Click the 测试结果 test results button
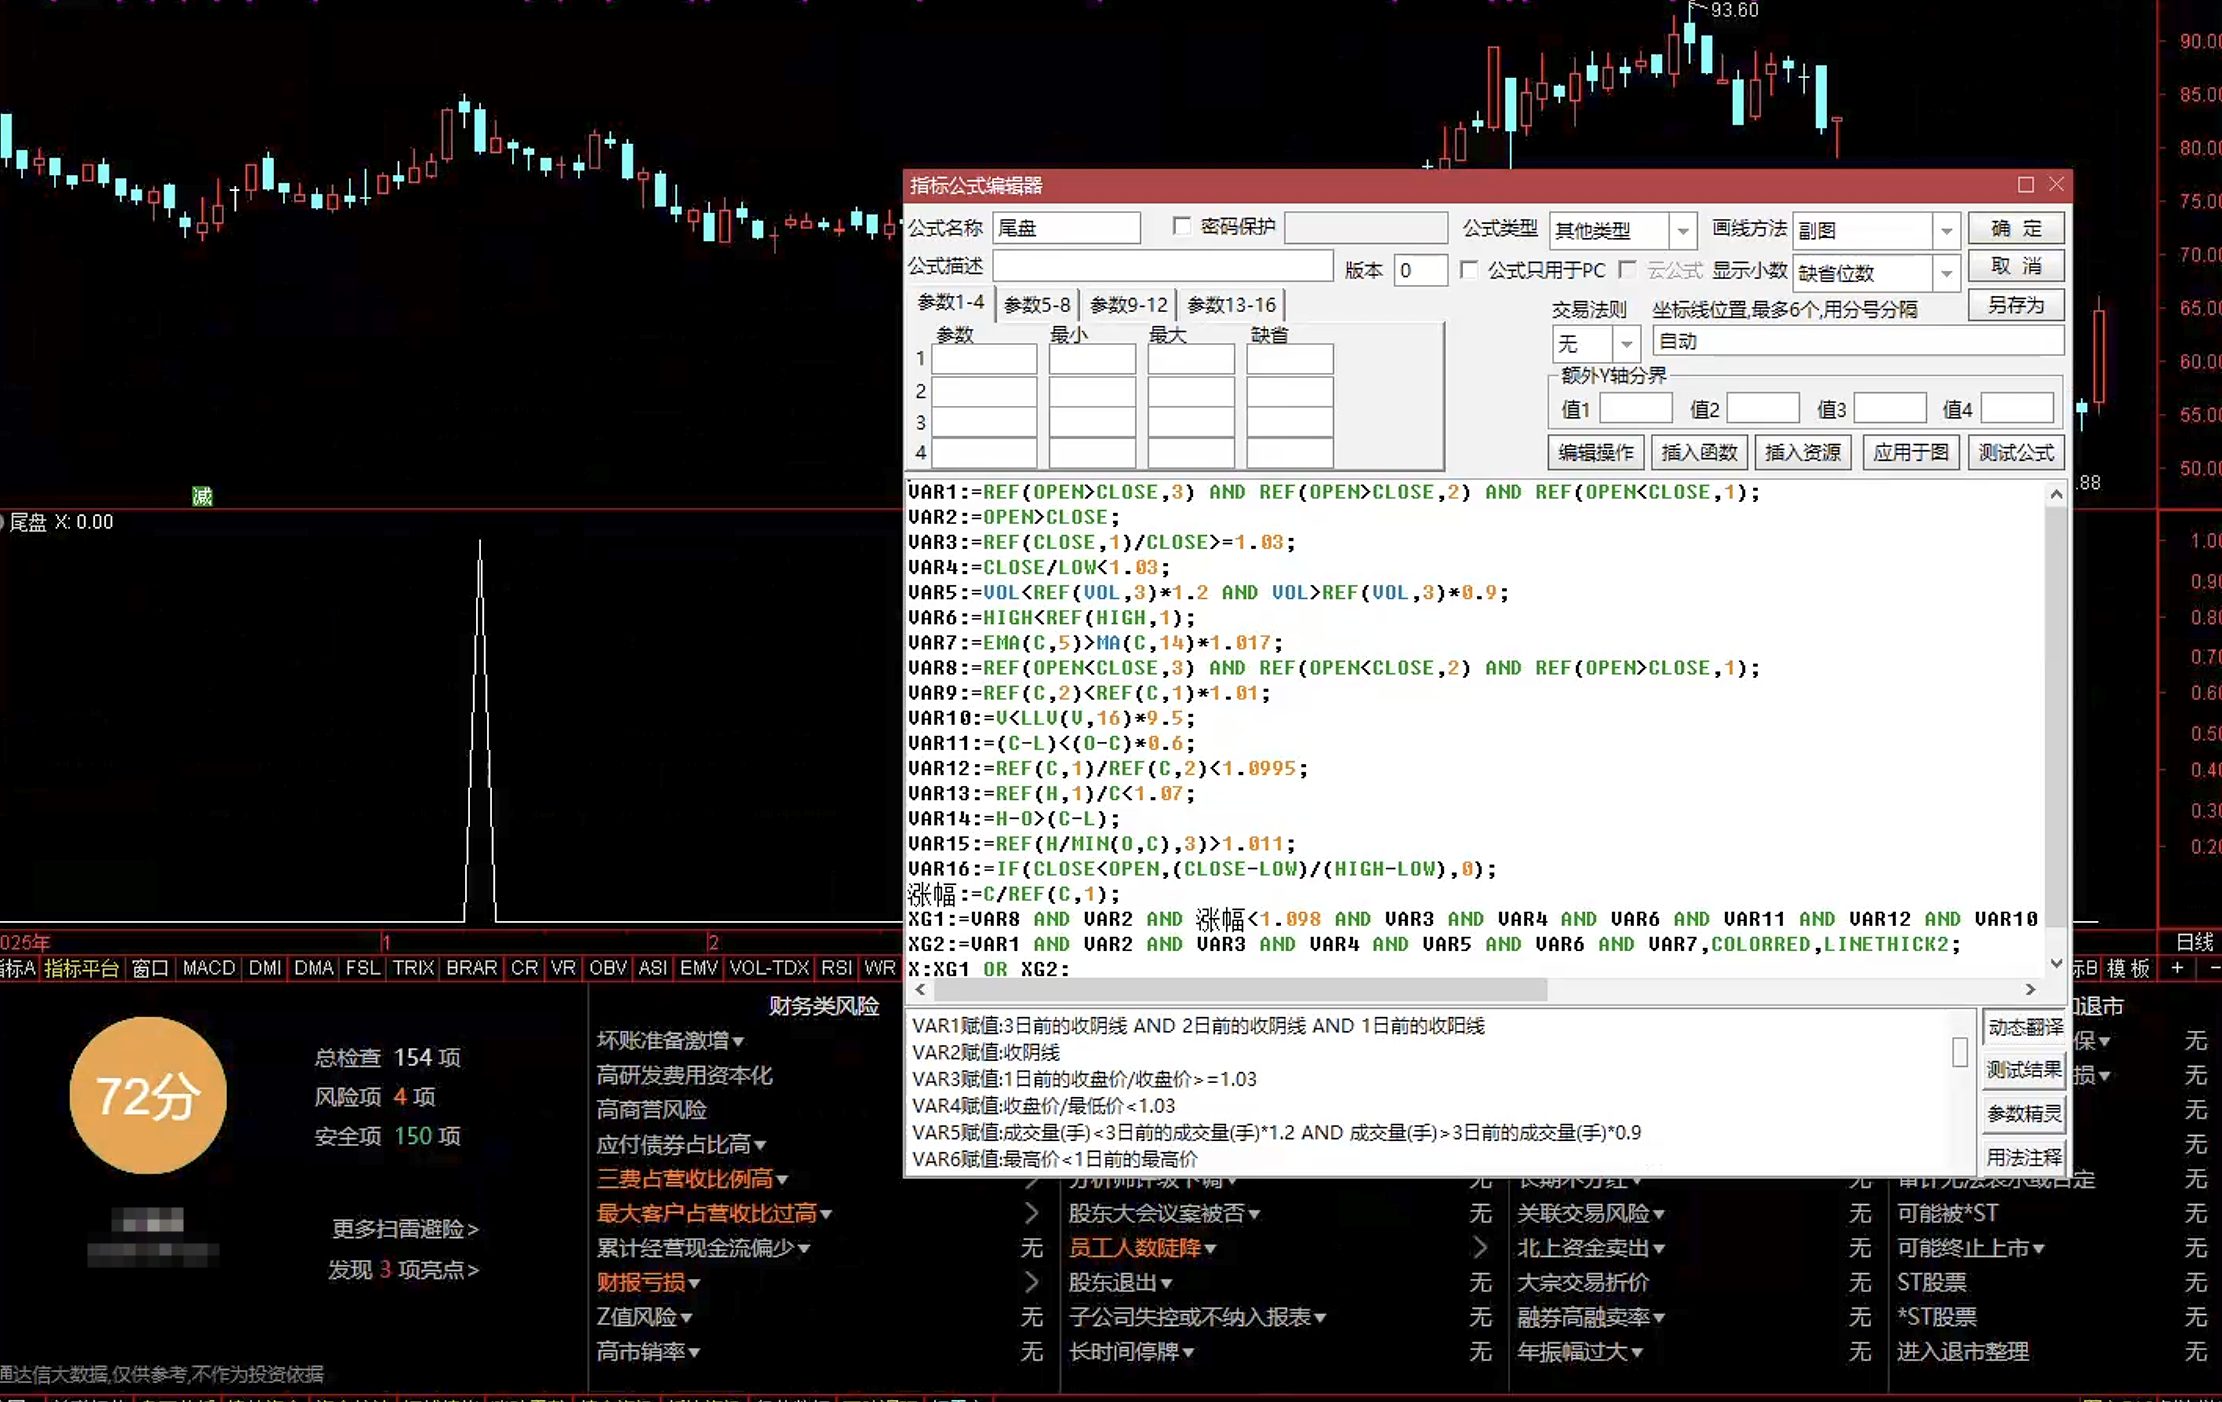 (x=2024, y=1071)
